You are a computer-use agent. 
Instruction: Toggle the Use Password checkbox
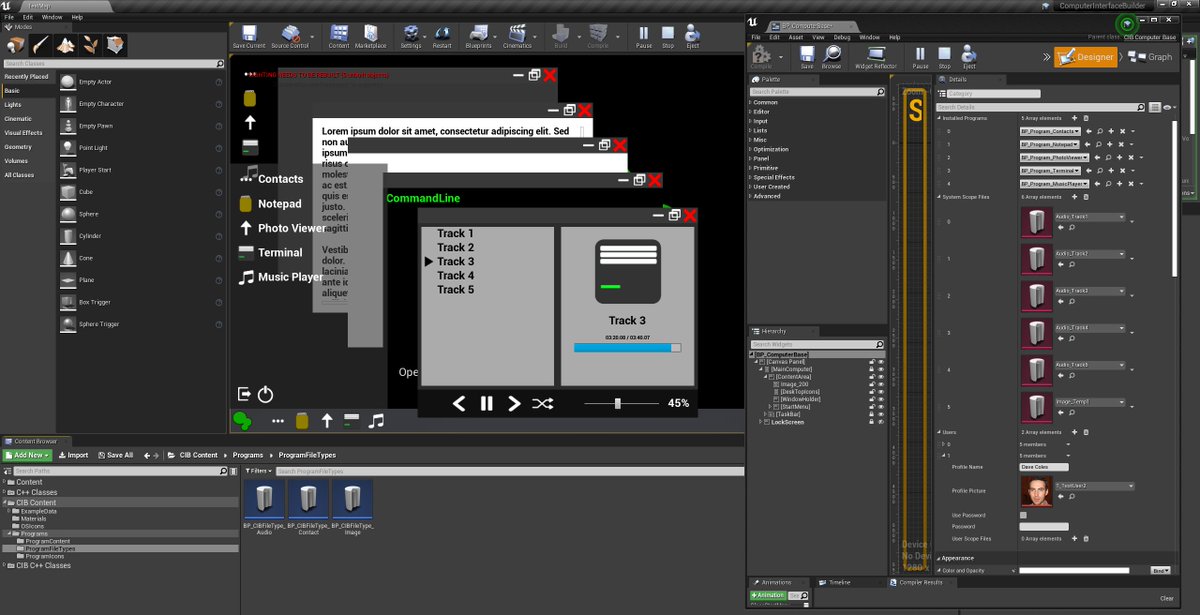(x=1023, y=515)
